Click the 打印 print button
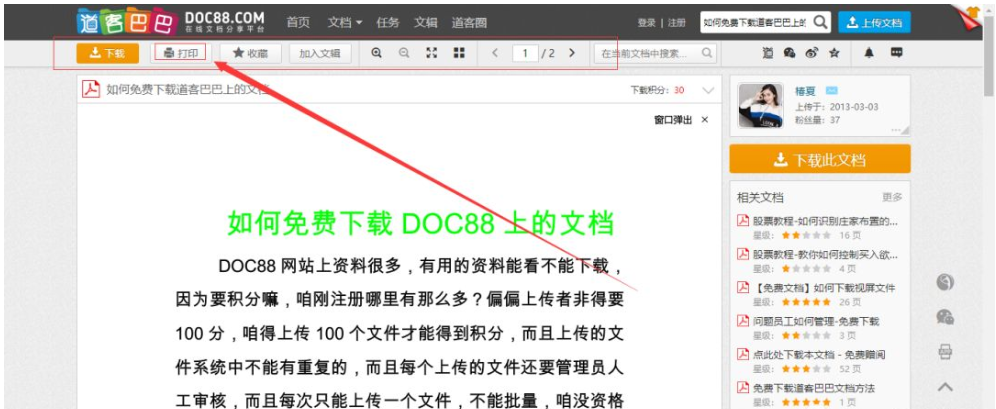Screen dimensions: 996x409 point(180,53)
